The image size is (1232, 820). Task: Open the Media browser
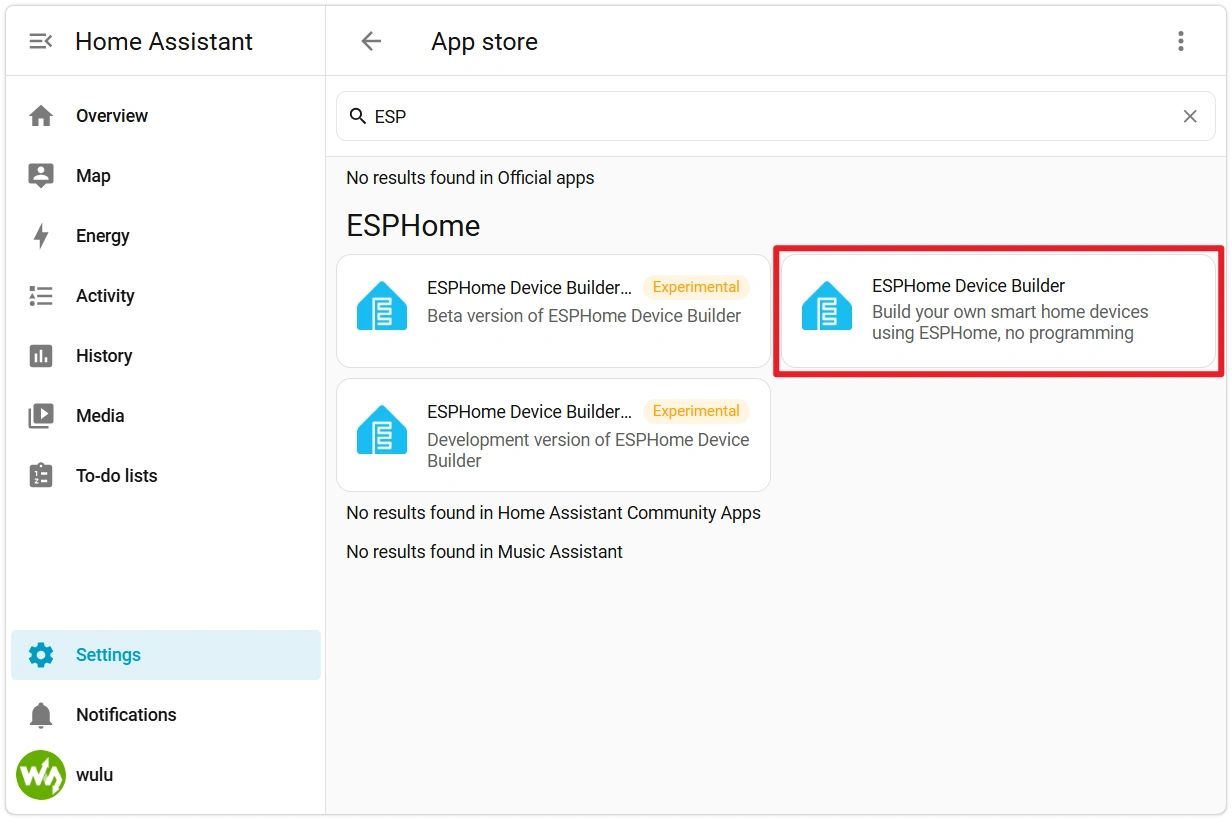pyautogui.click(x=166, y=416)
